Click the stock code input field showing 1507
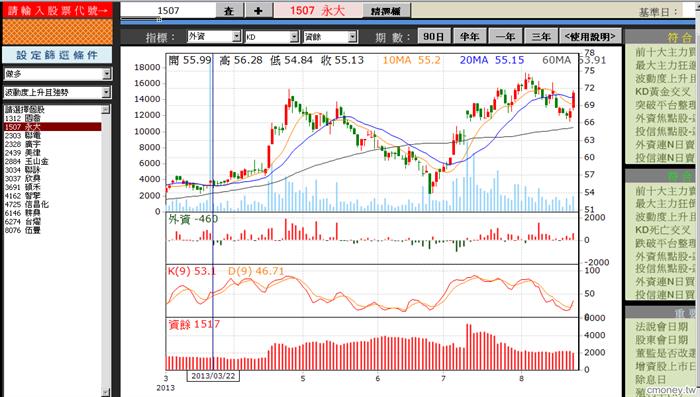This screenshot has height=397, width=700. click(x=168, y=11)
